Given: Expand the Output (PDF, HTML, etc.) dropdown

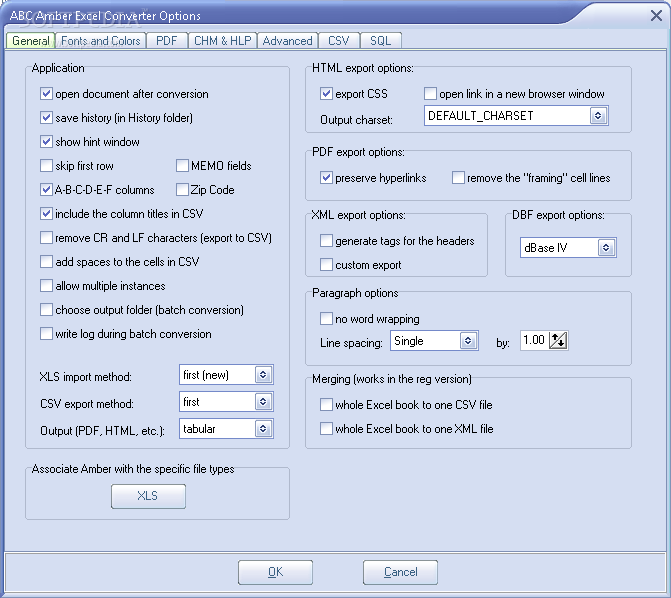Looking at the screenshot, I should coord(226,429).
